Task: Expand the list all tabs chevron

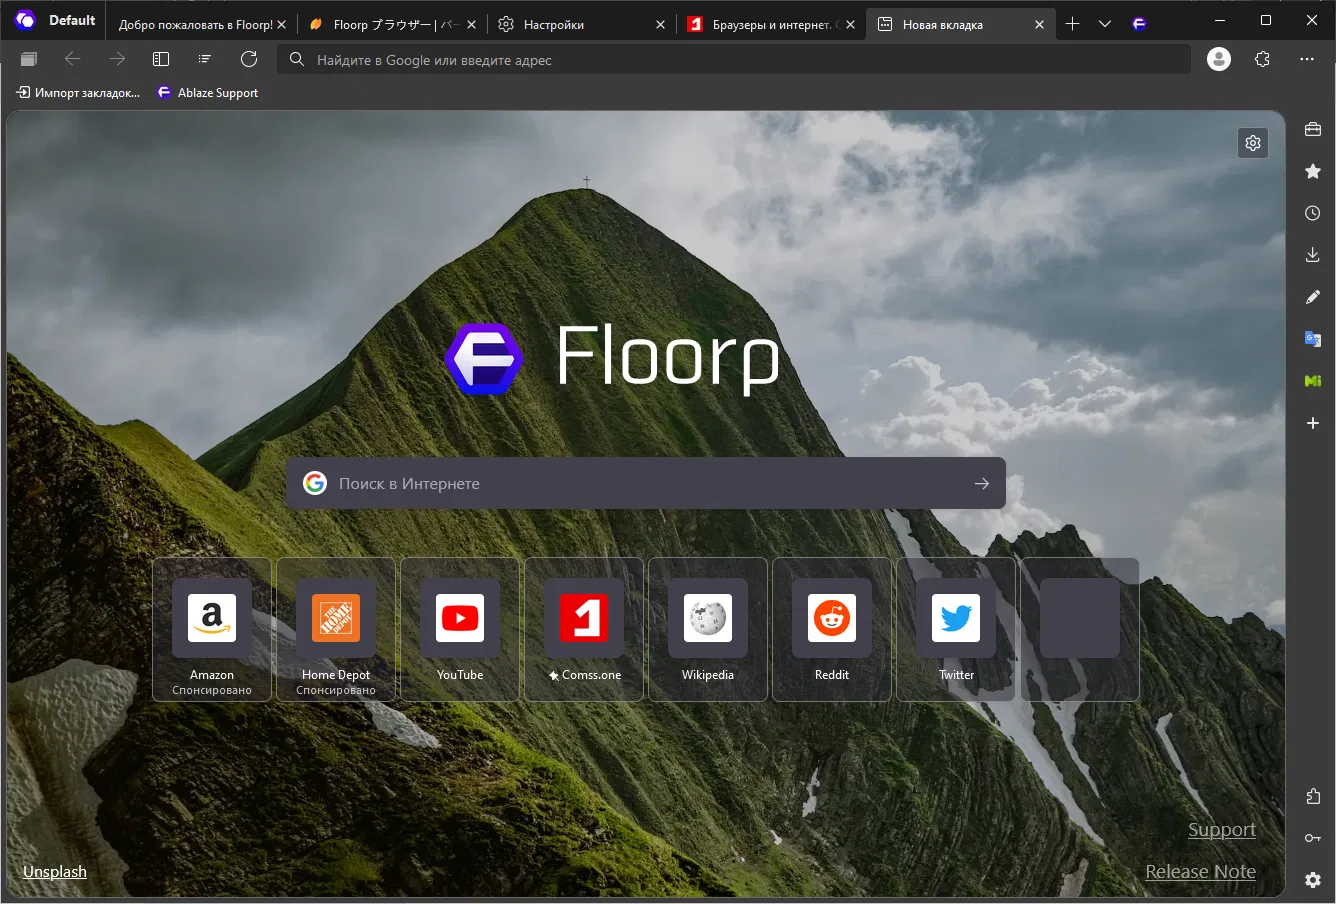Action: tap(1105, 24)
